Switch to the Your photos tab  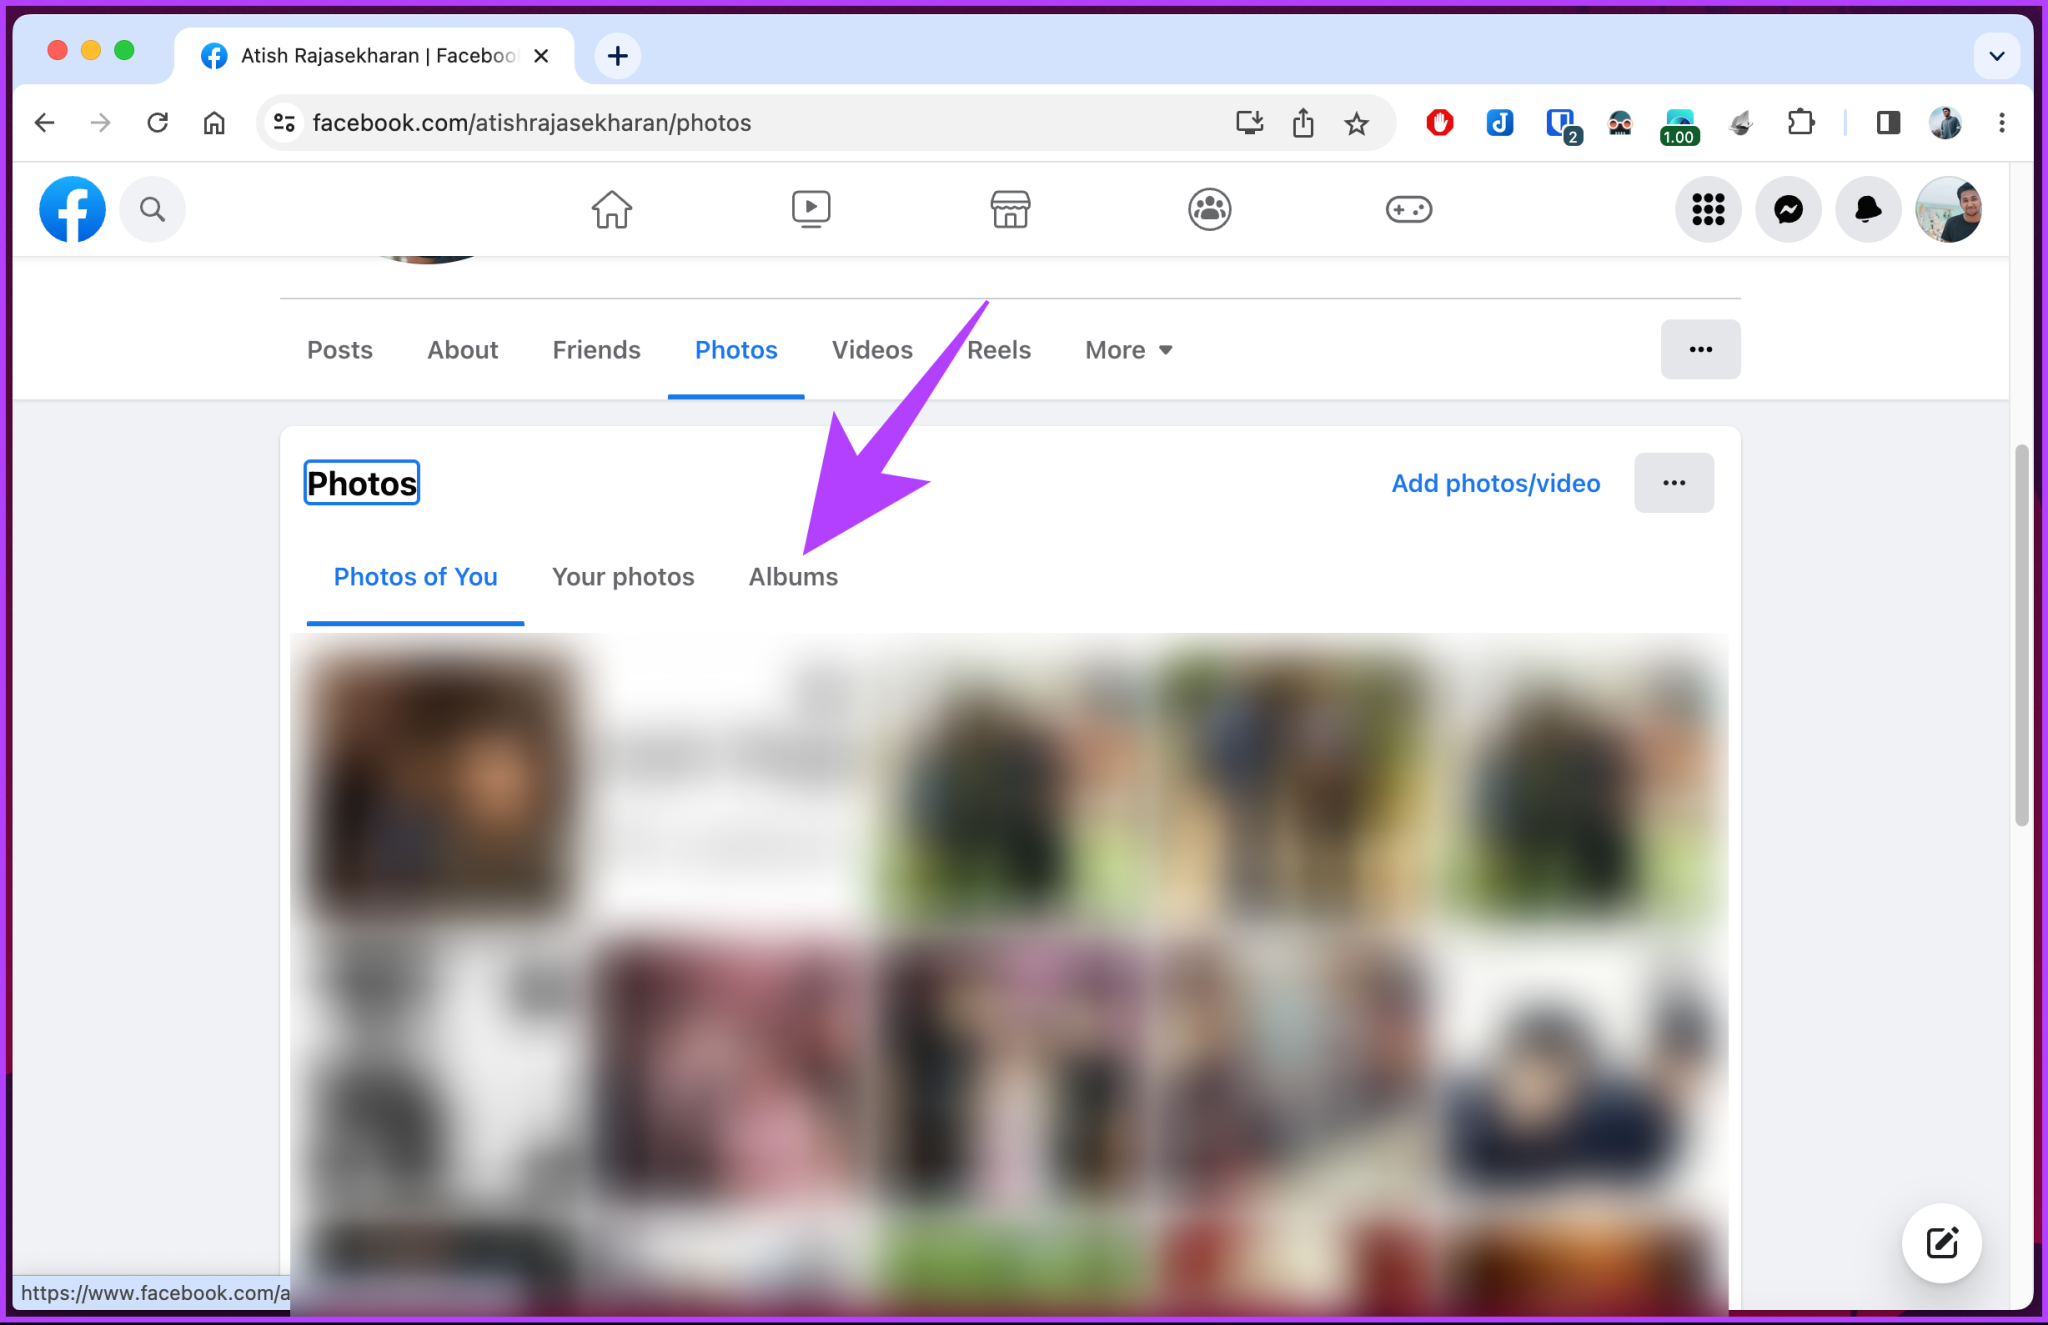[x=623, y=576]
